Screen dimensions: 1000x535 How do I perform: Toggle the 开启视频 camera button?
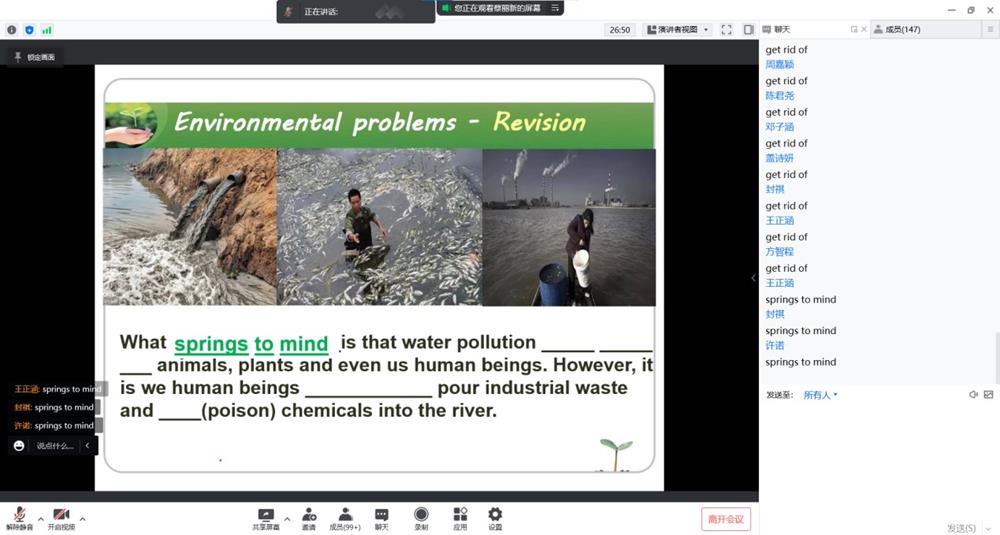[x=61, y=517]
